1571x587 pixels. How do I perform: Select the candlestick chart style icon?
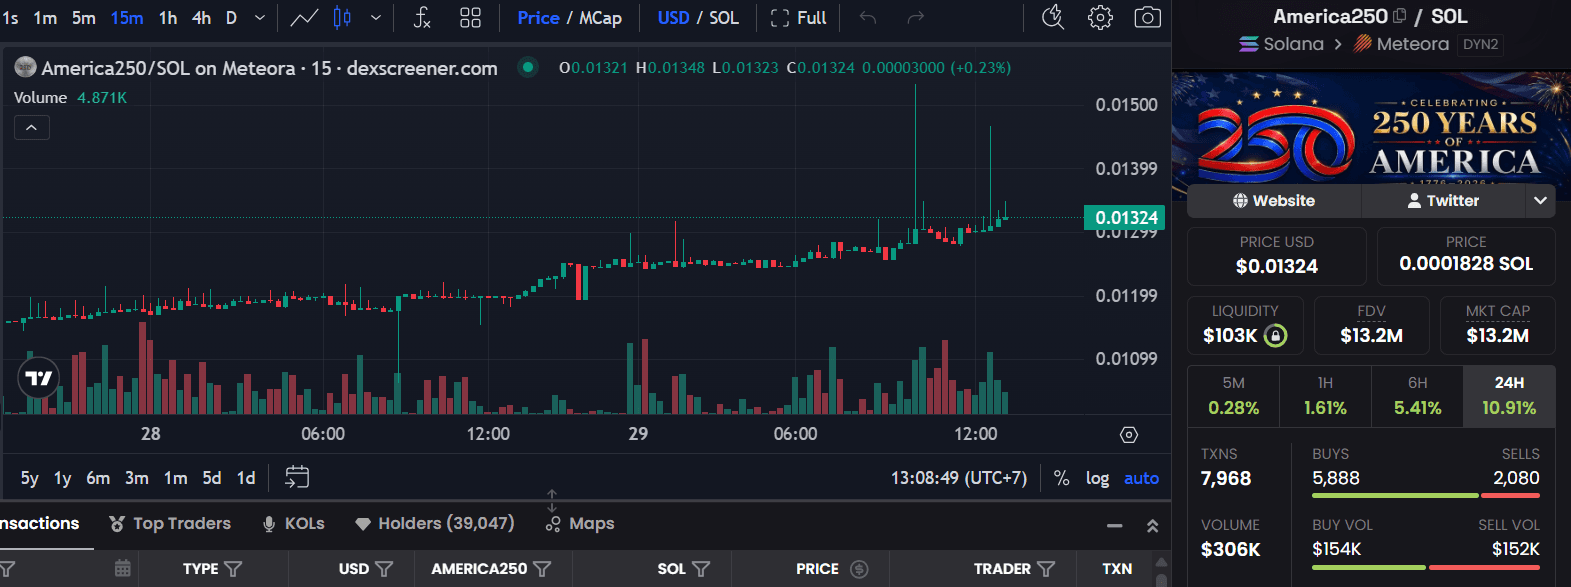[x=342, y=18]
